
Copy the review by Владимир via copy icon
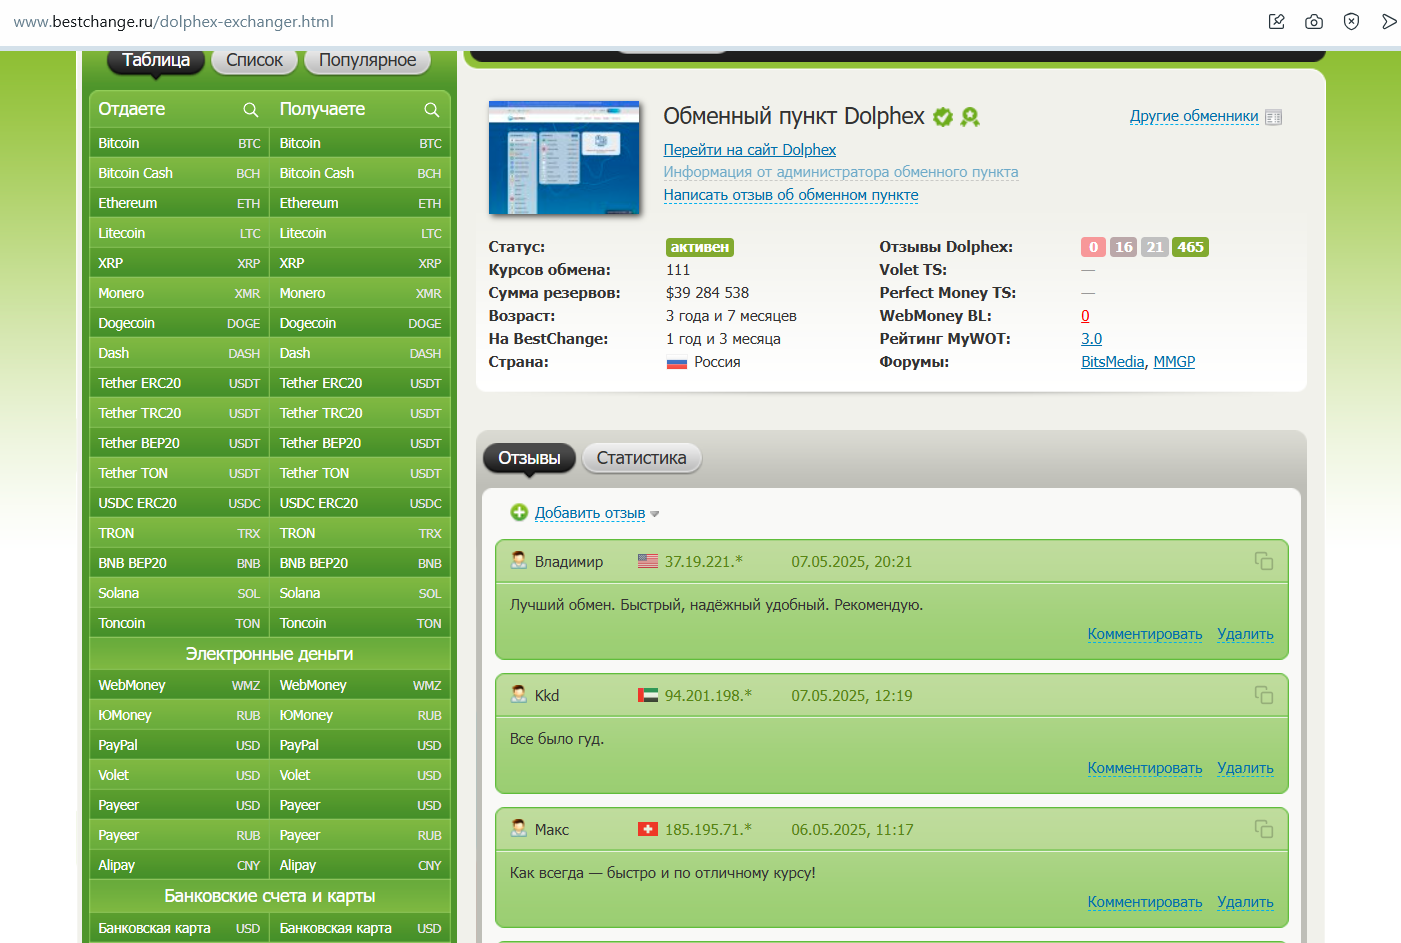point(1264,561)
